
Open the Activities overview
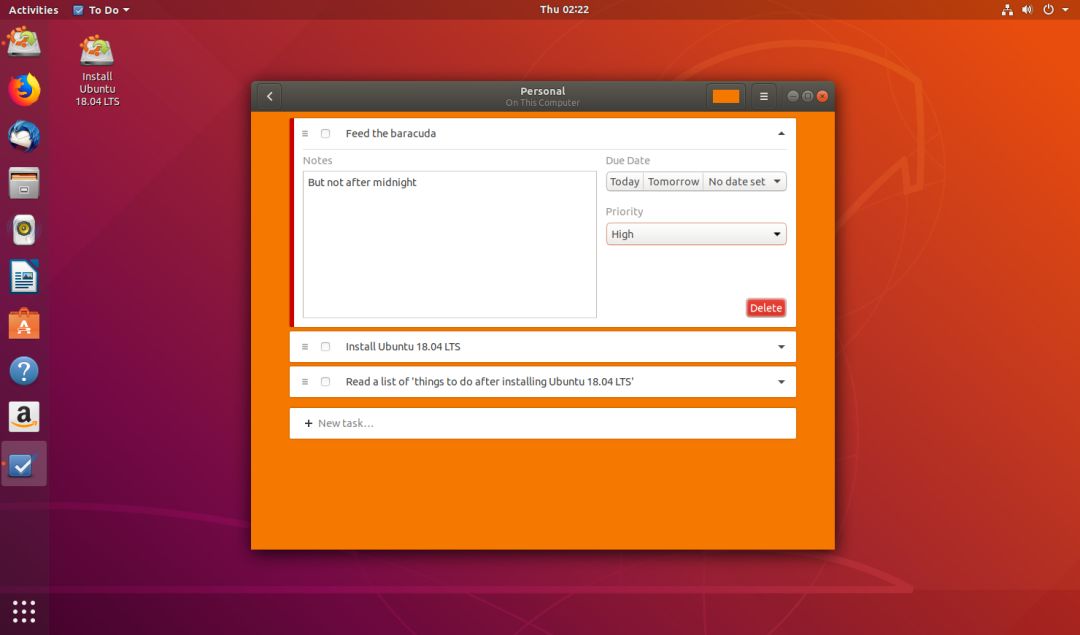pos(33,10)
